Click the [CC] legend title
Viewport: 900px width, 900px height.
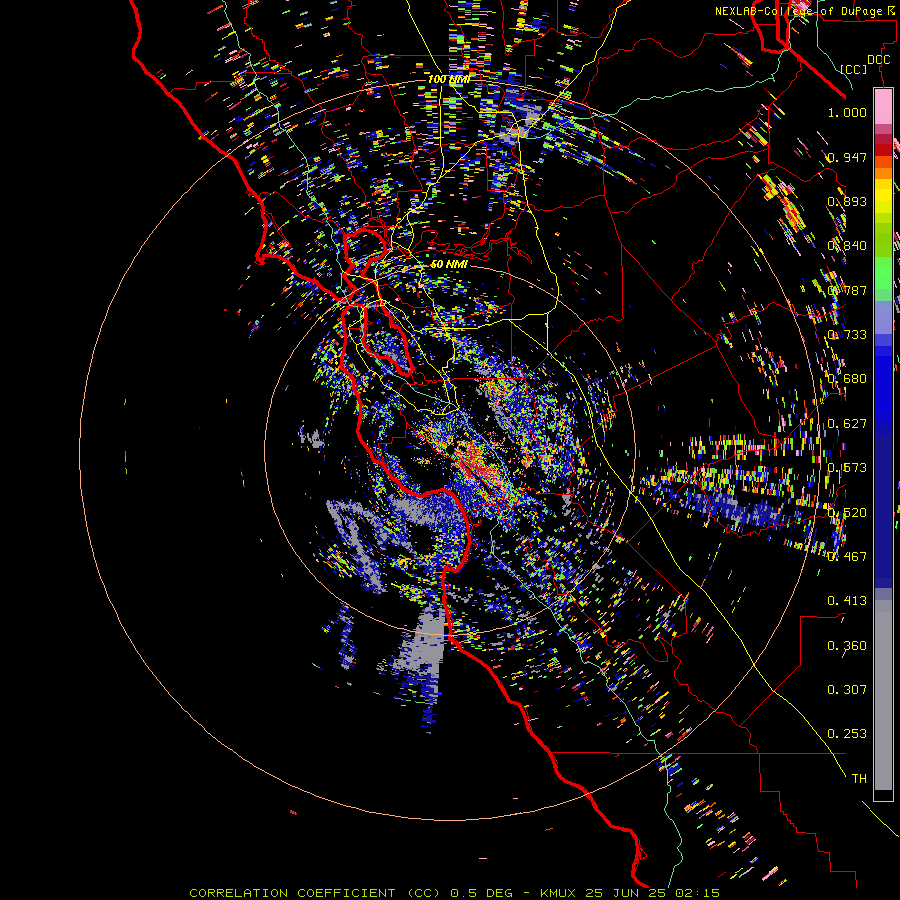(x=854, y=69)
